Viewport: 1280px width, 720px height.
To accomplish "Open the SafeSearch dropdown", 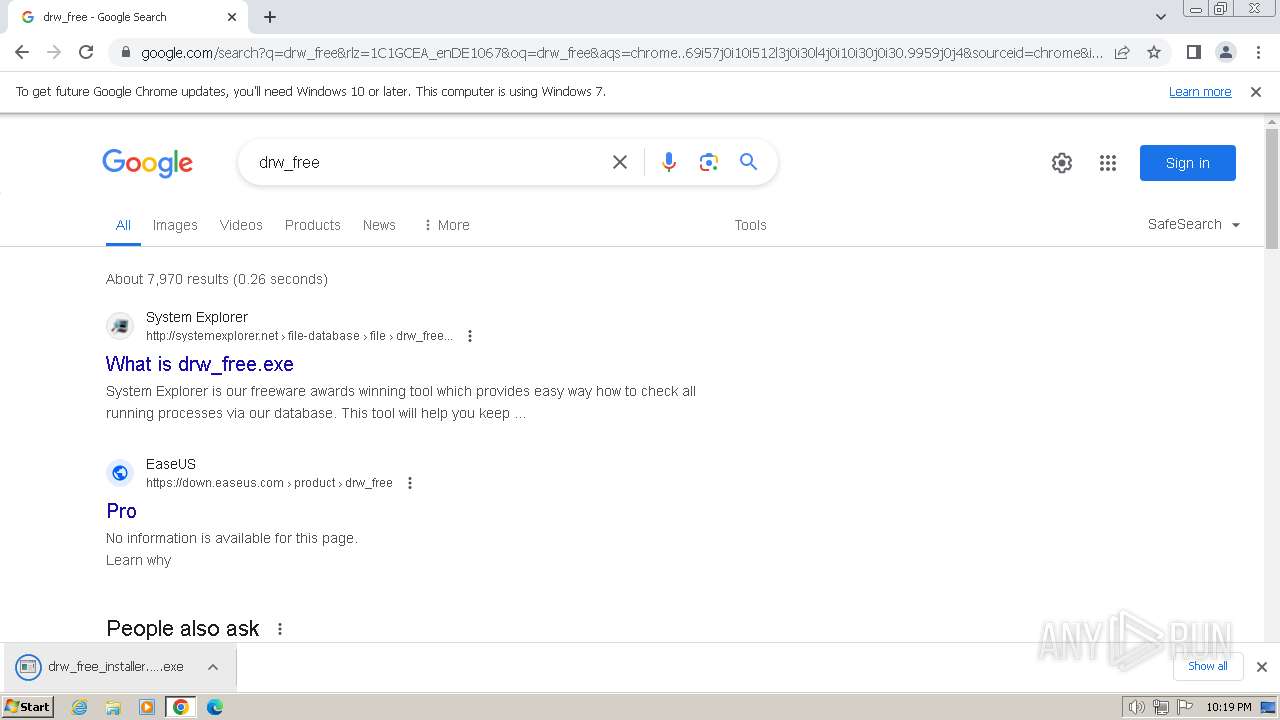I will [x=1194, y=225].
